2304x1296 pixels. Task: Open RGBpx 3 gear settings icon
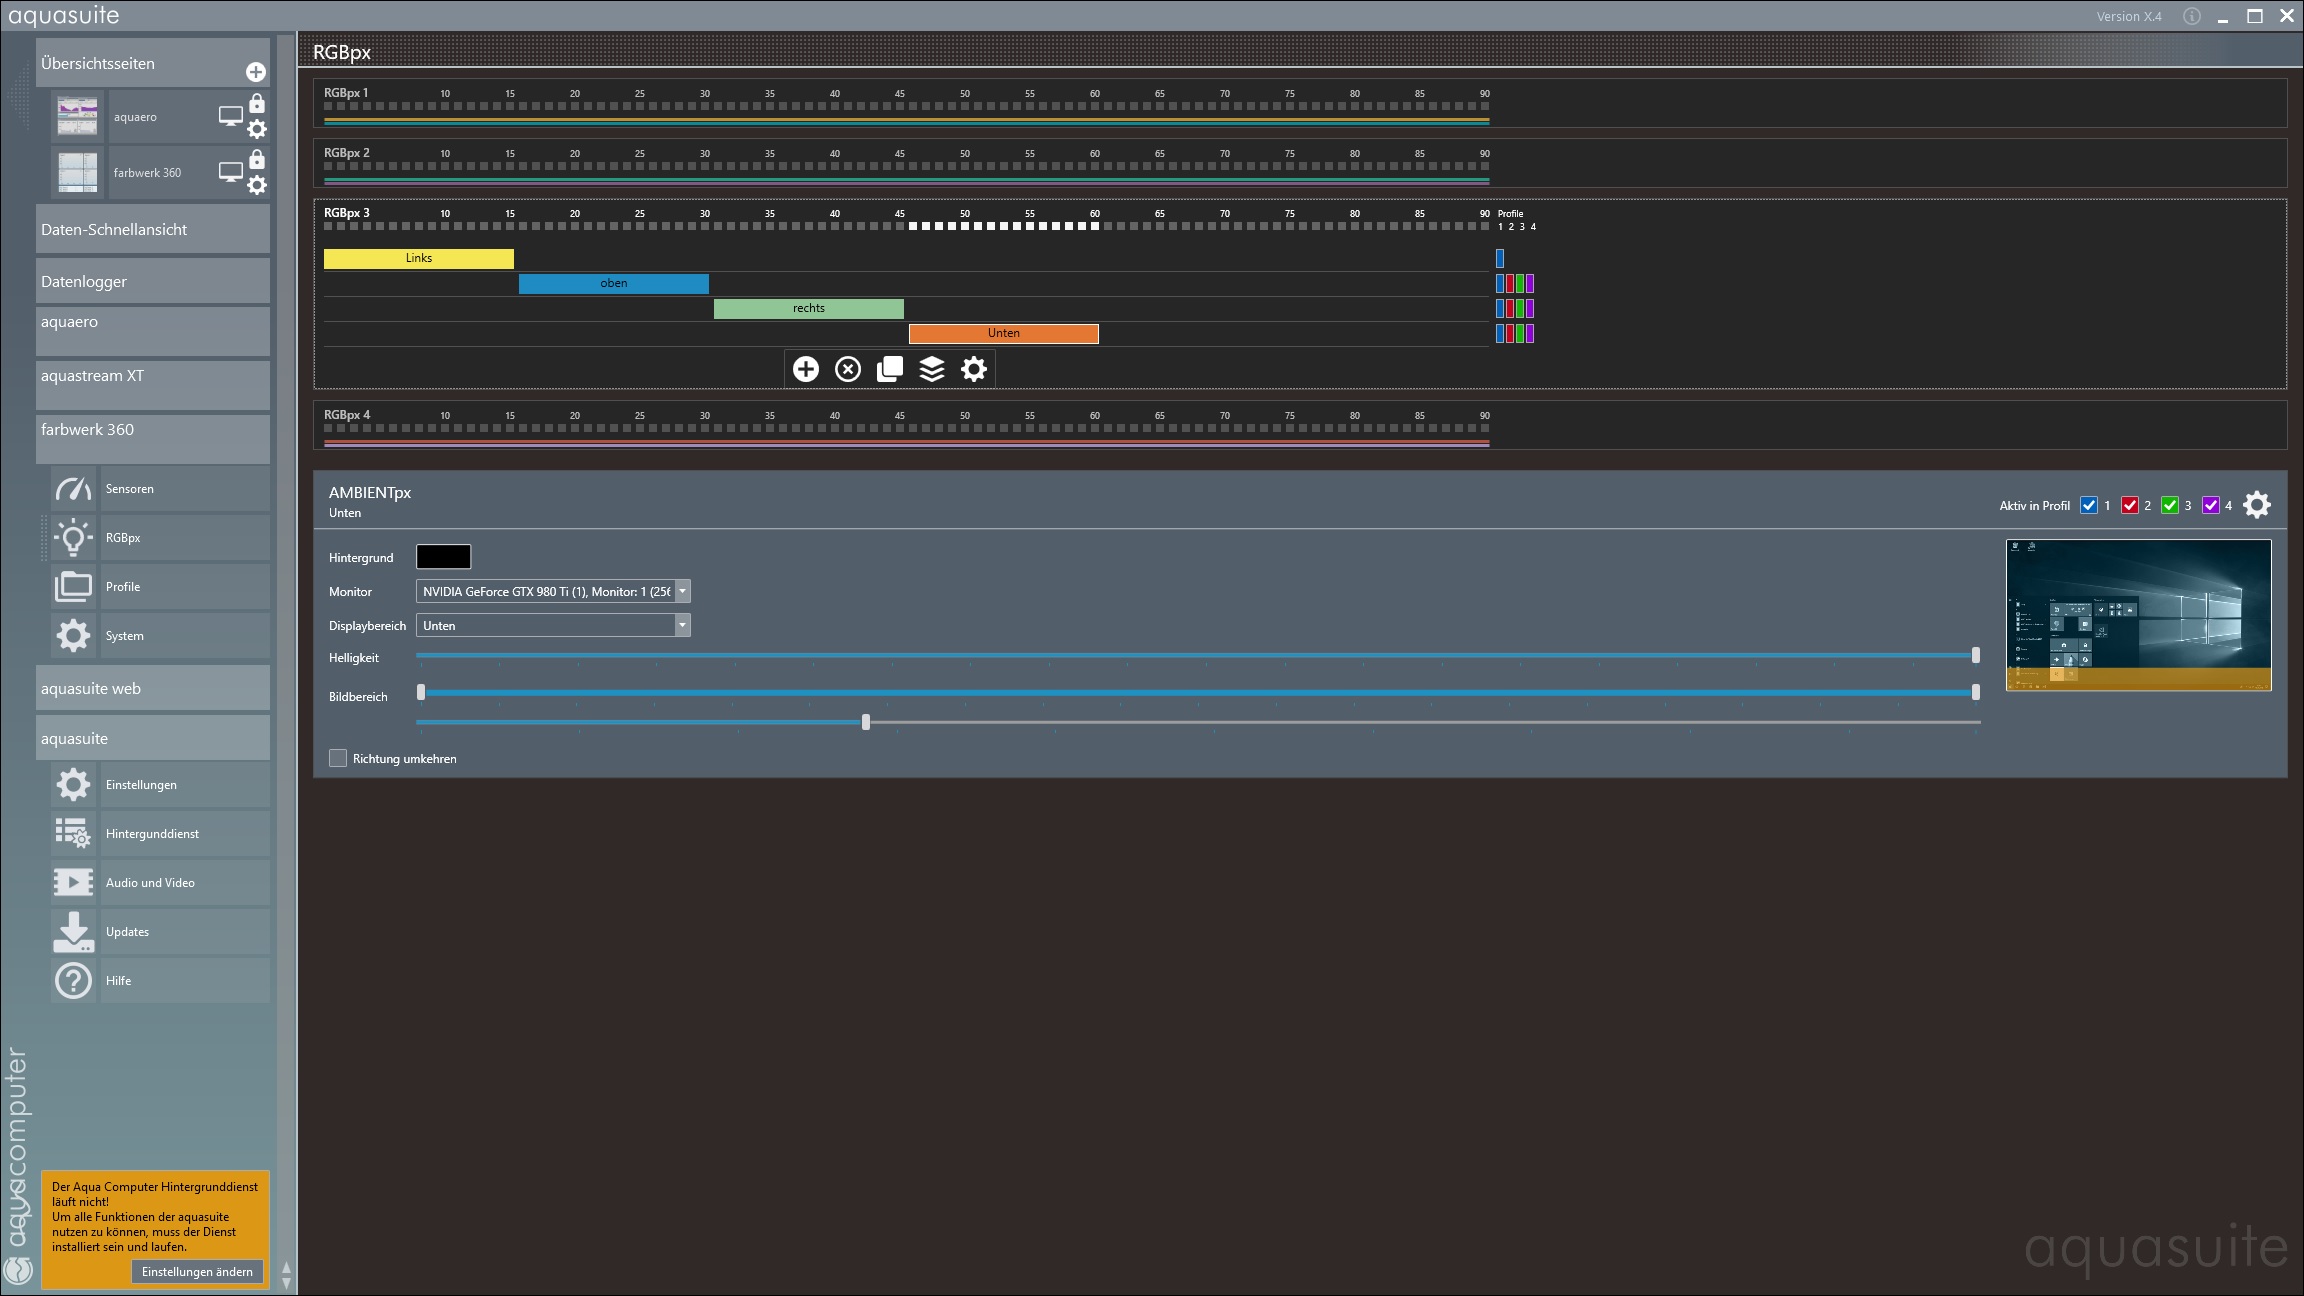974,369
